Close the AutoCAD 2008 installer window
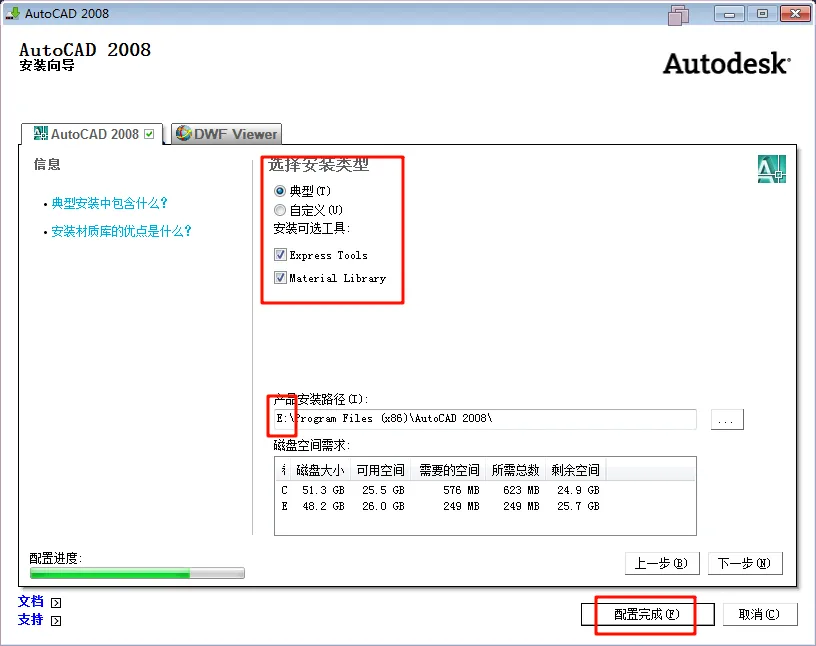Image resolution: width=816 pixels, height=646 pixels. tap(796, 14)
